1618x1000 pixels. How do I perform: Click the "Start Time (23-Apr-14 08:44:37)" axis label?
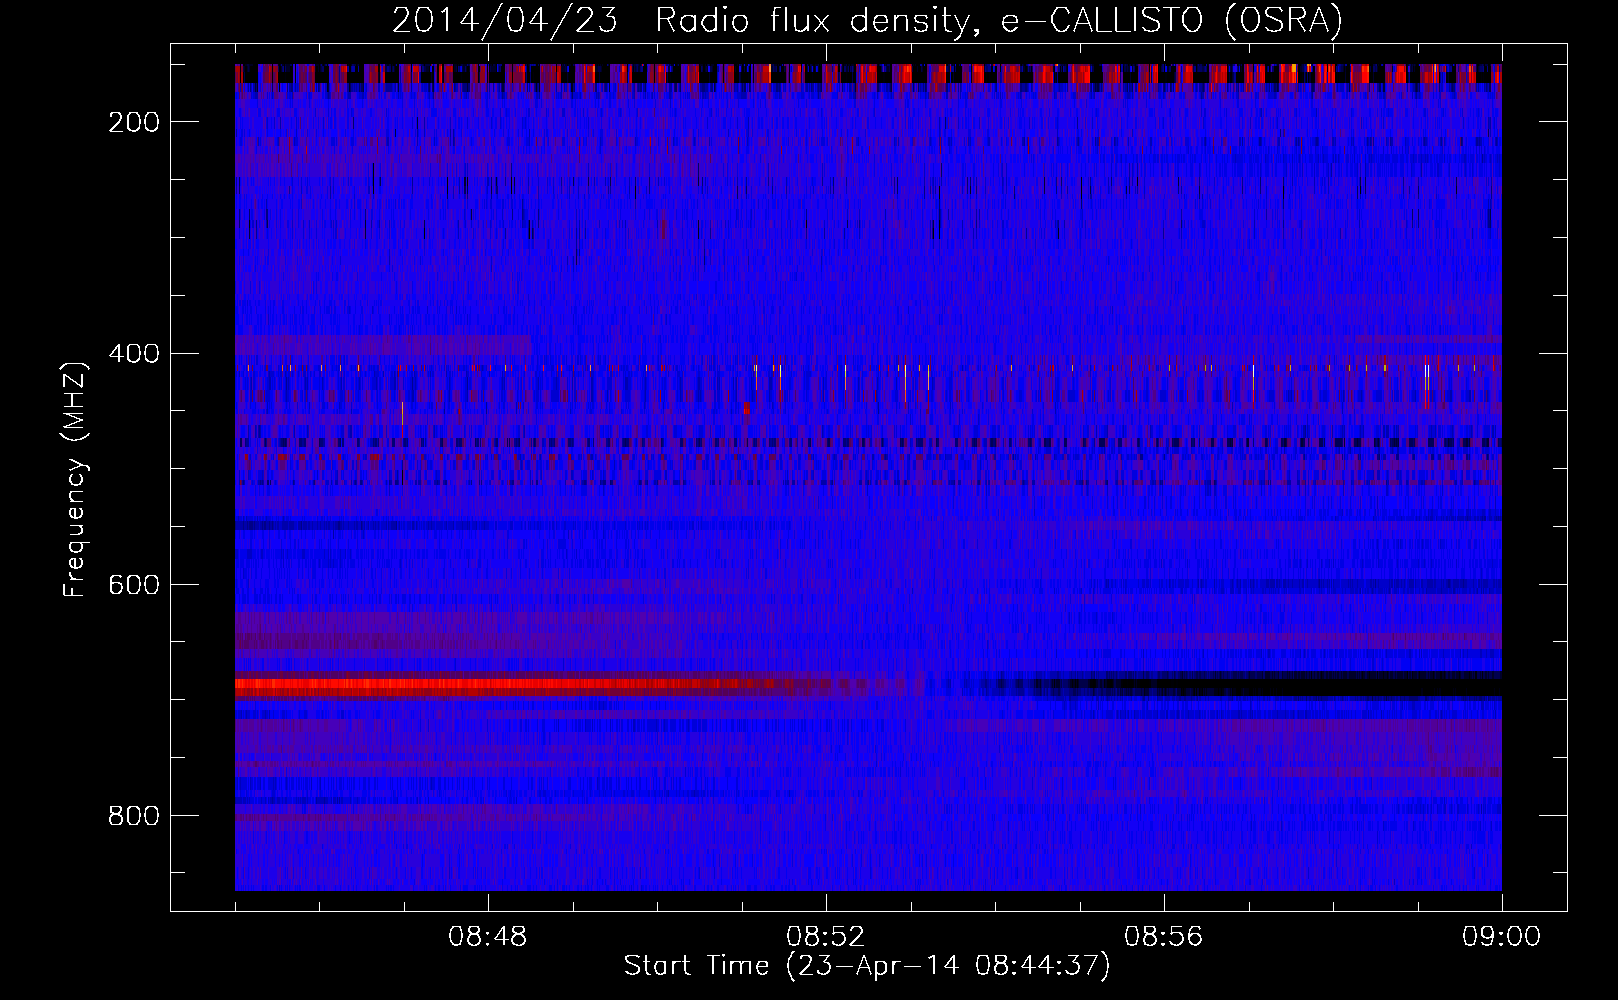pos(867,966)
